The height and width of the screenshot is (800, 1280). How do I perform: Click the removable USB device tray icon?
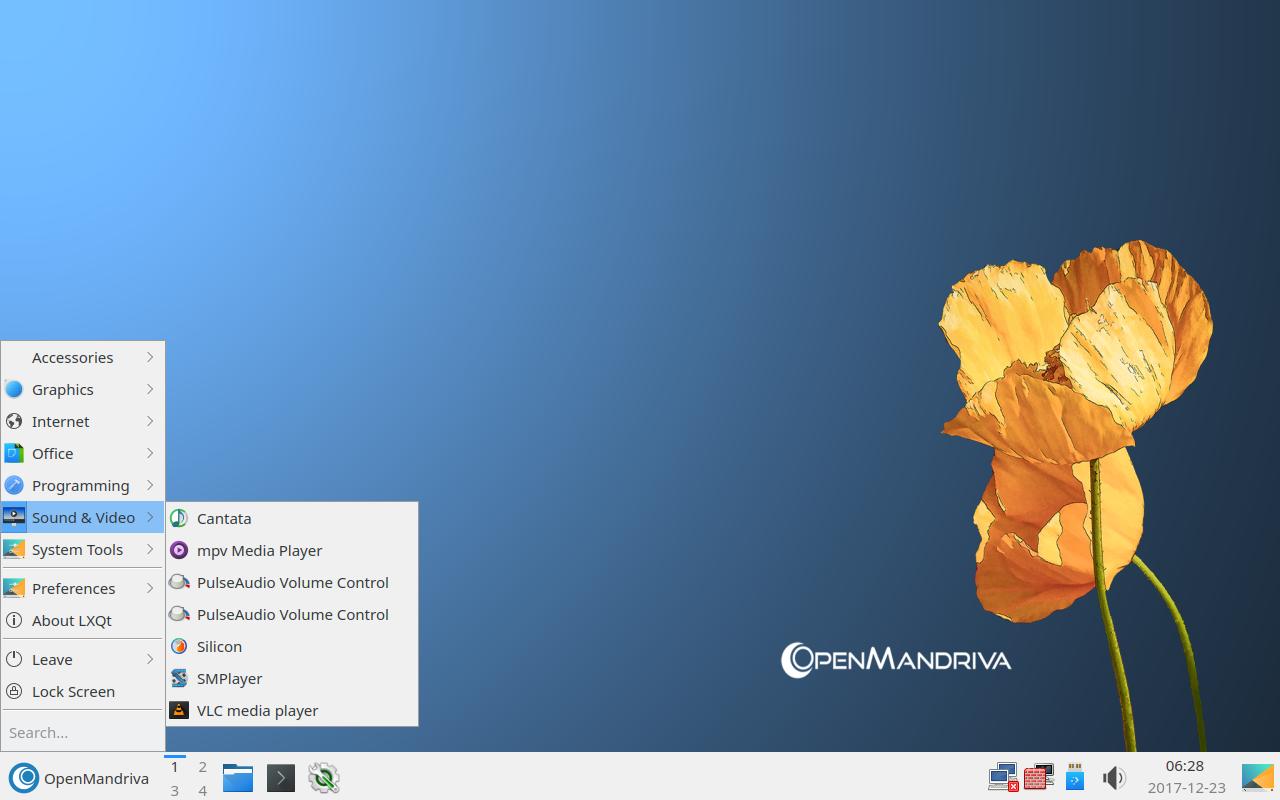coord(1075,777)
